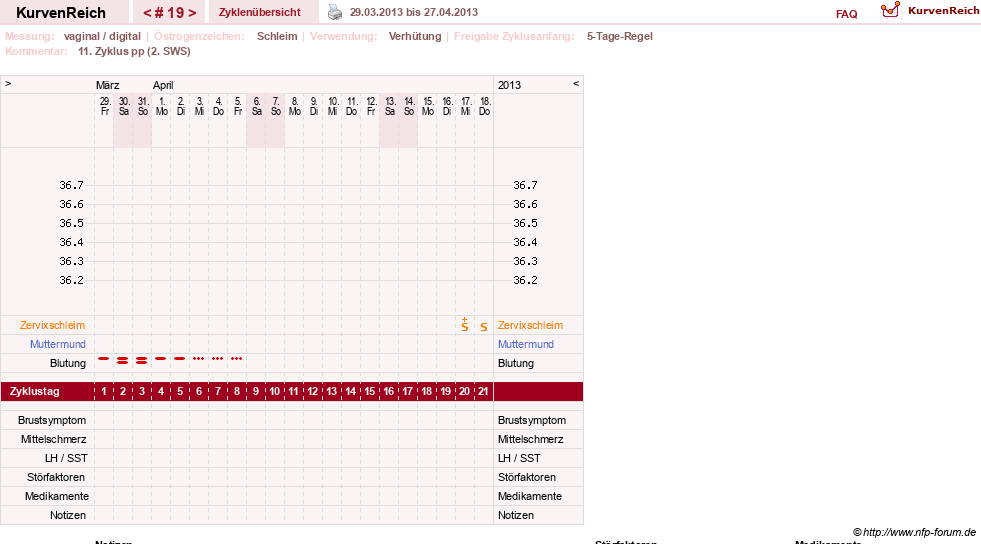This screenshot has height=544, width=981.
Task: Click spotting dots on cycle day 8
Action: [236, 359]
